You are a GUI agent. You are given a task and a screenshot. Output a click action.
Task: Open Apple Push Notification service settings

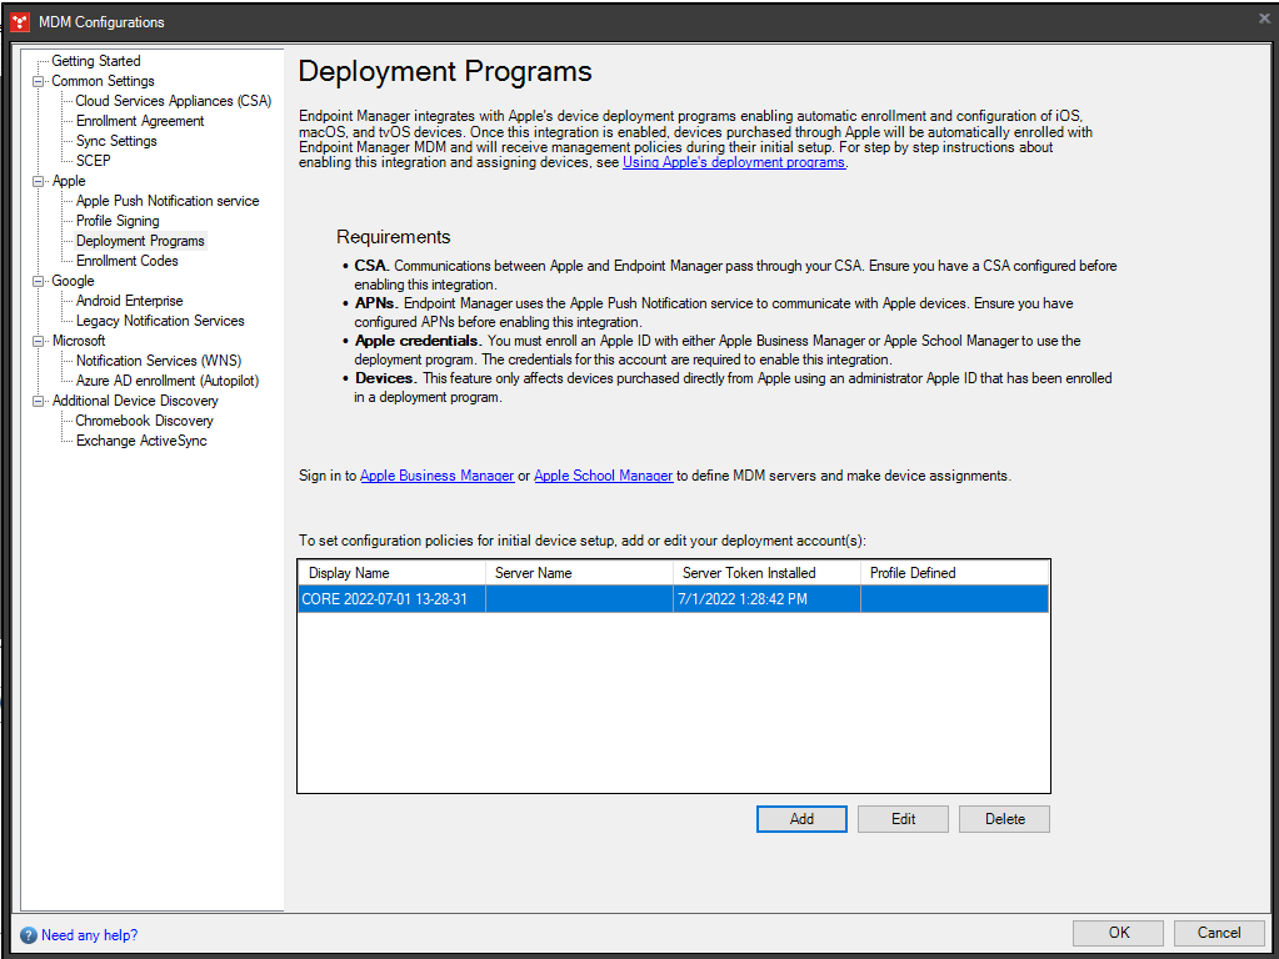point(167,201)
